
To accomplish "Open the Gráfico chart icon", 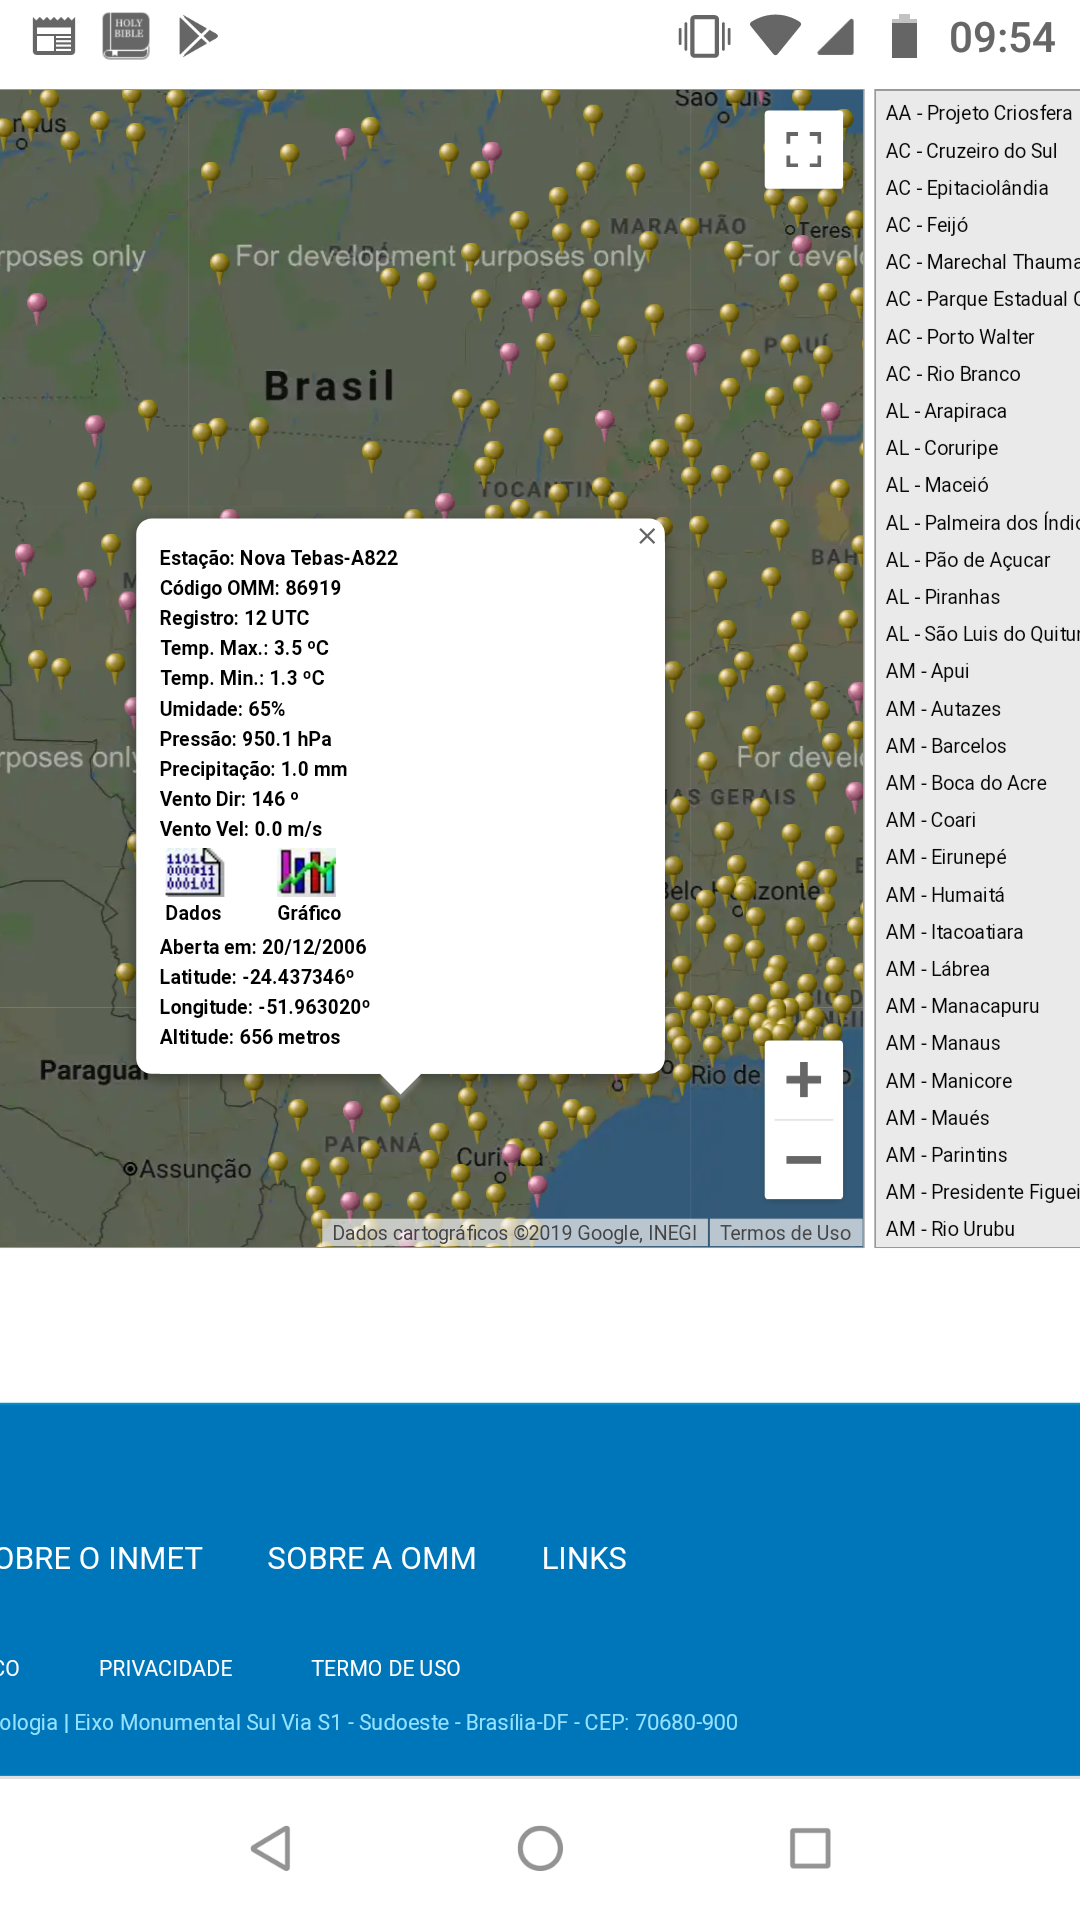I will 308,873.
